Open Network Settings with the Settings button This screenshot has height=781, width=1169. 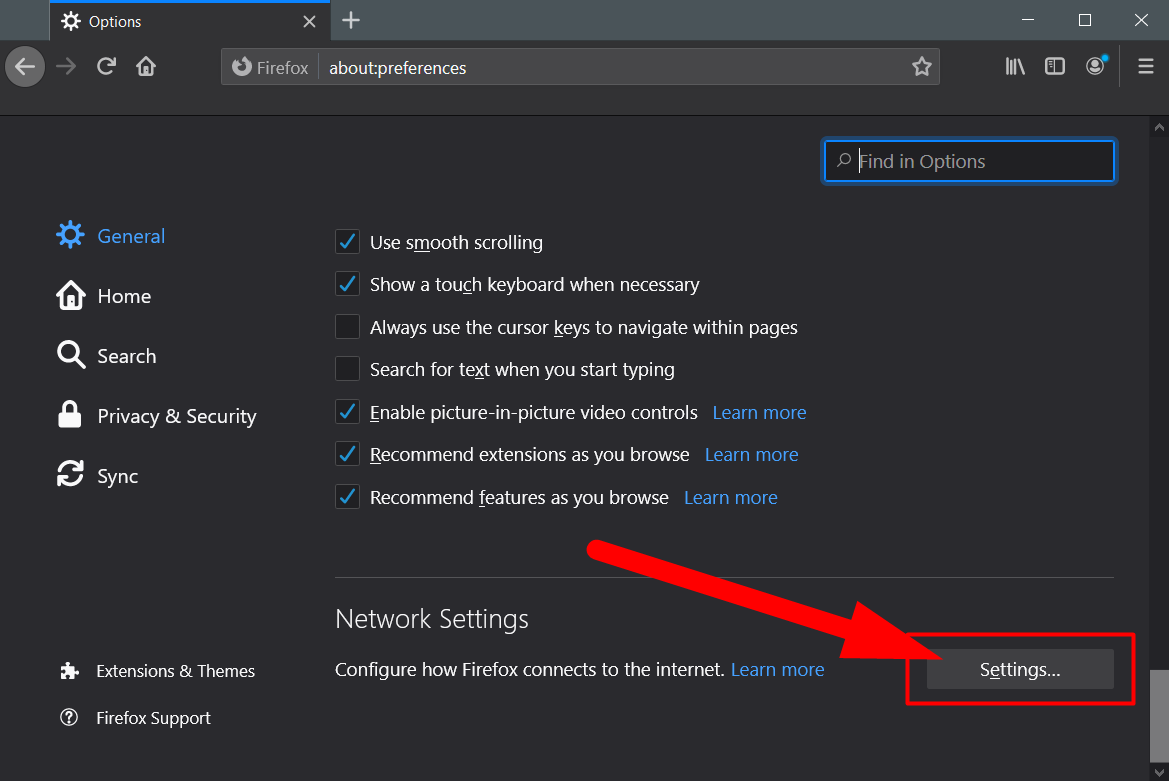(x=1019, y=670)
